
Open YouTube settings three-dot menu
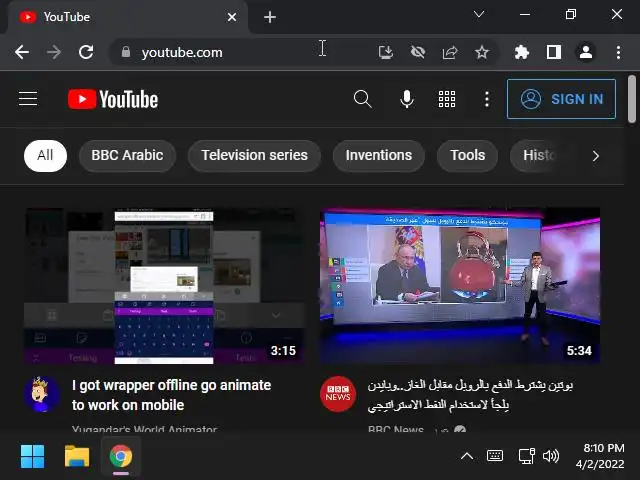487,99
